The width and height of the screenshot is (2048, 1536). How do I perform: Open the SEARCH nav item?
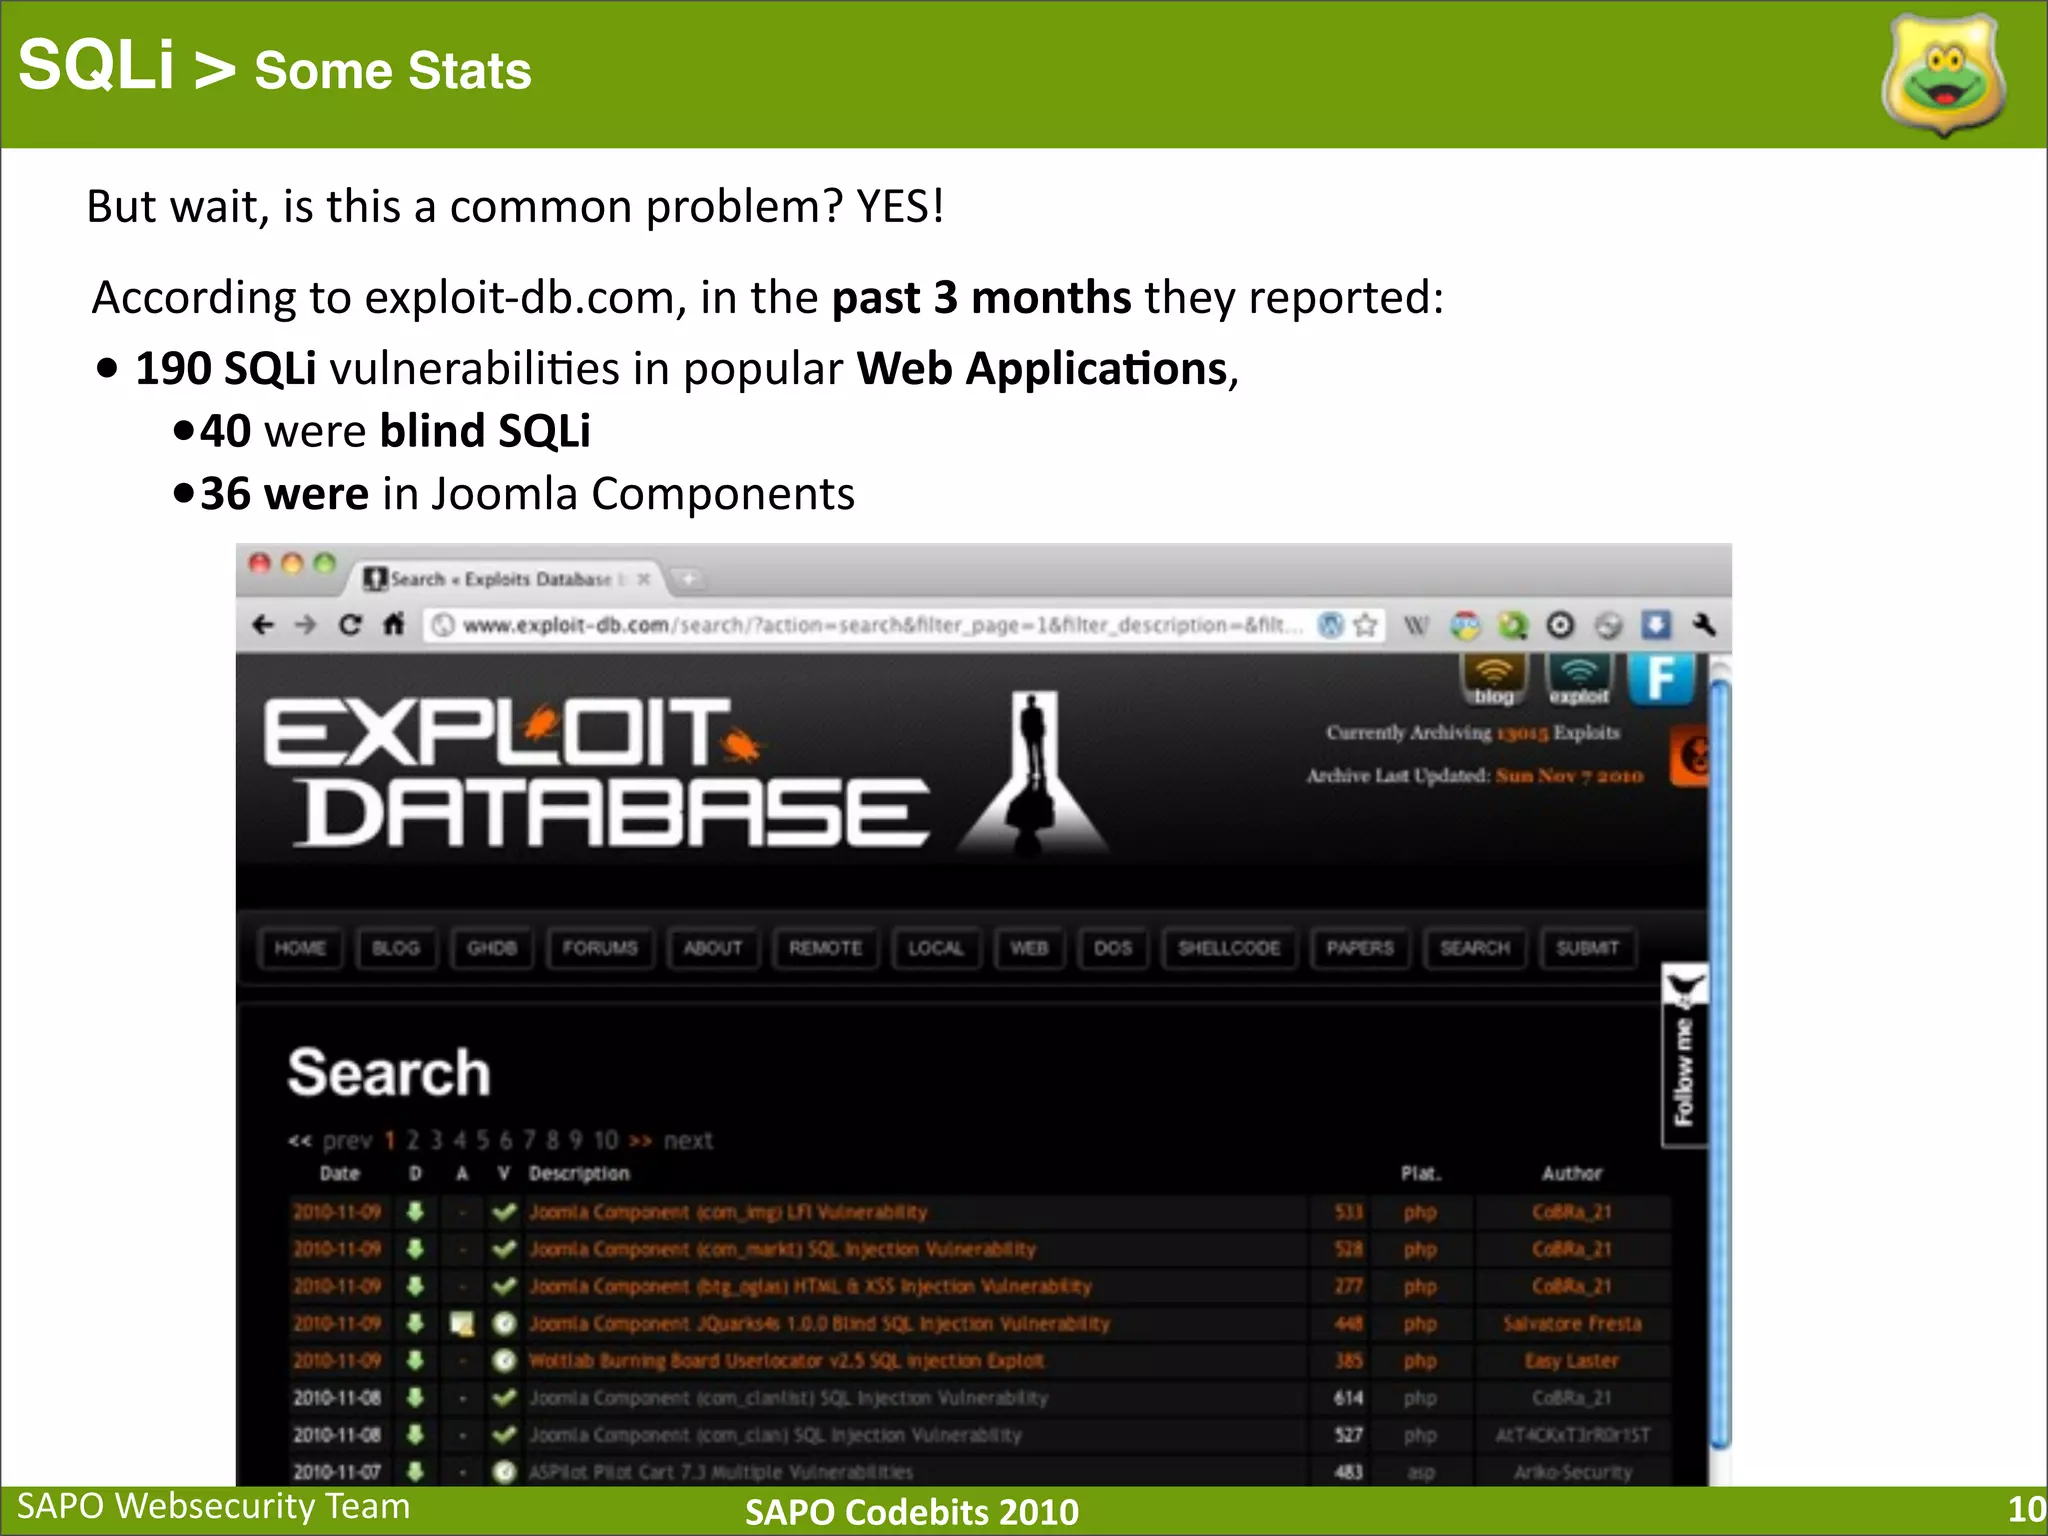pyautogui.click(x=1475, y=948)
